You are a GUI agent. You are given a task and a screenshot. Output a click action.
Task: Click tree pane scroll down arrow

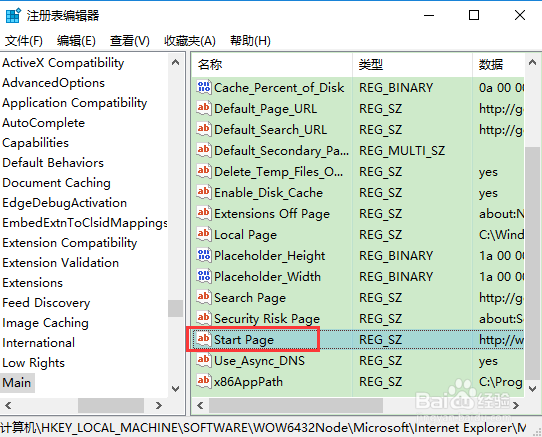(x=176, y=389)
